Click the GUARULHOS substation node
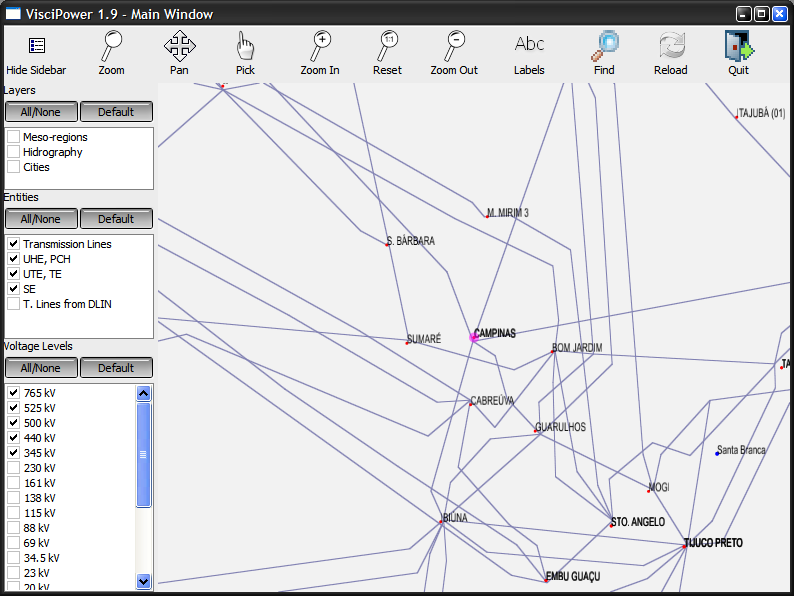Screen dimensions: 794x596 pos(536,431)
